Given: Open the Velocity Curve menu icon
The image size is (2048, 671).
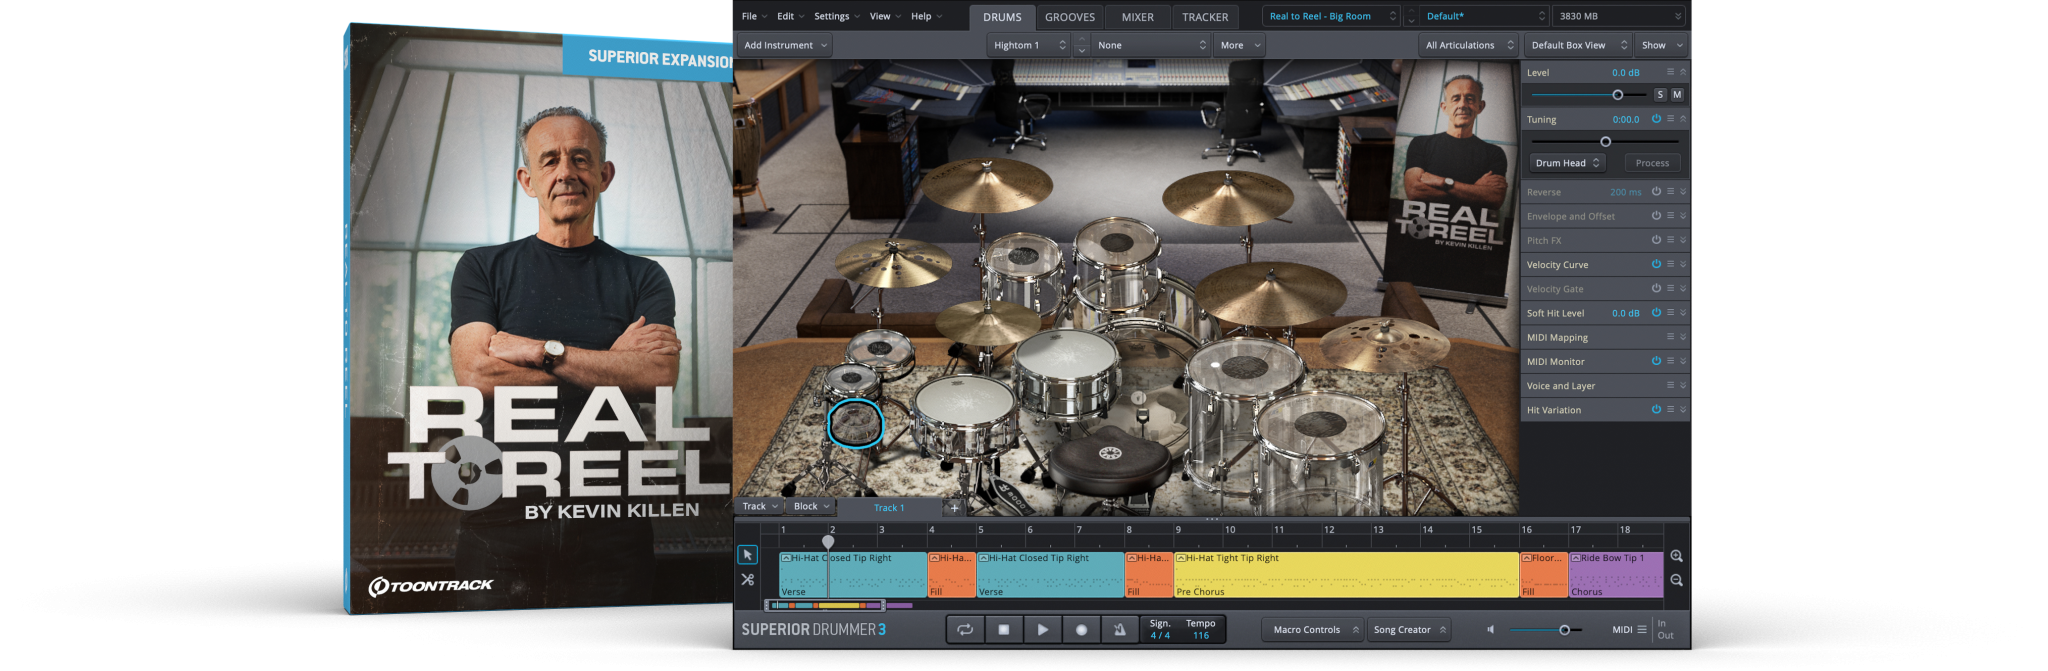Looking at the screenshot, I should coord(1670,265).
